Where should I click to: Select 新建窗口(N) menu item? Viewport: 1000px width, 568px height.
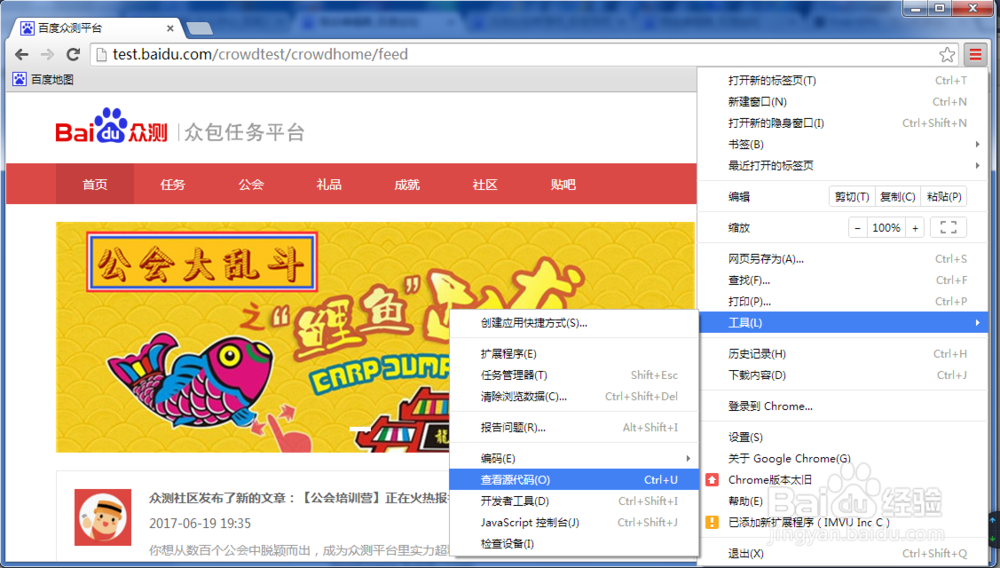(843, 102)
